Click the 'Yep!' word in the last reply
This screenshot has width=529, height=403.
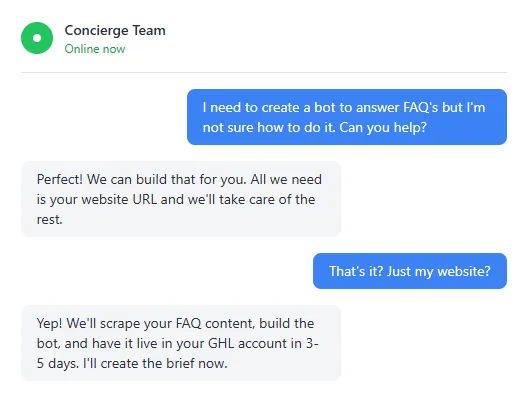pos(50,323)
